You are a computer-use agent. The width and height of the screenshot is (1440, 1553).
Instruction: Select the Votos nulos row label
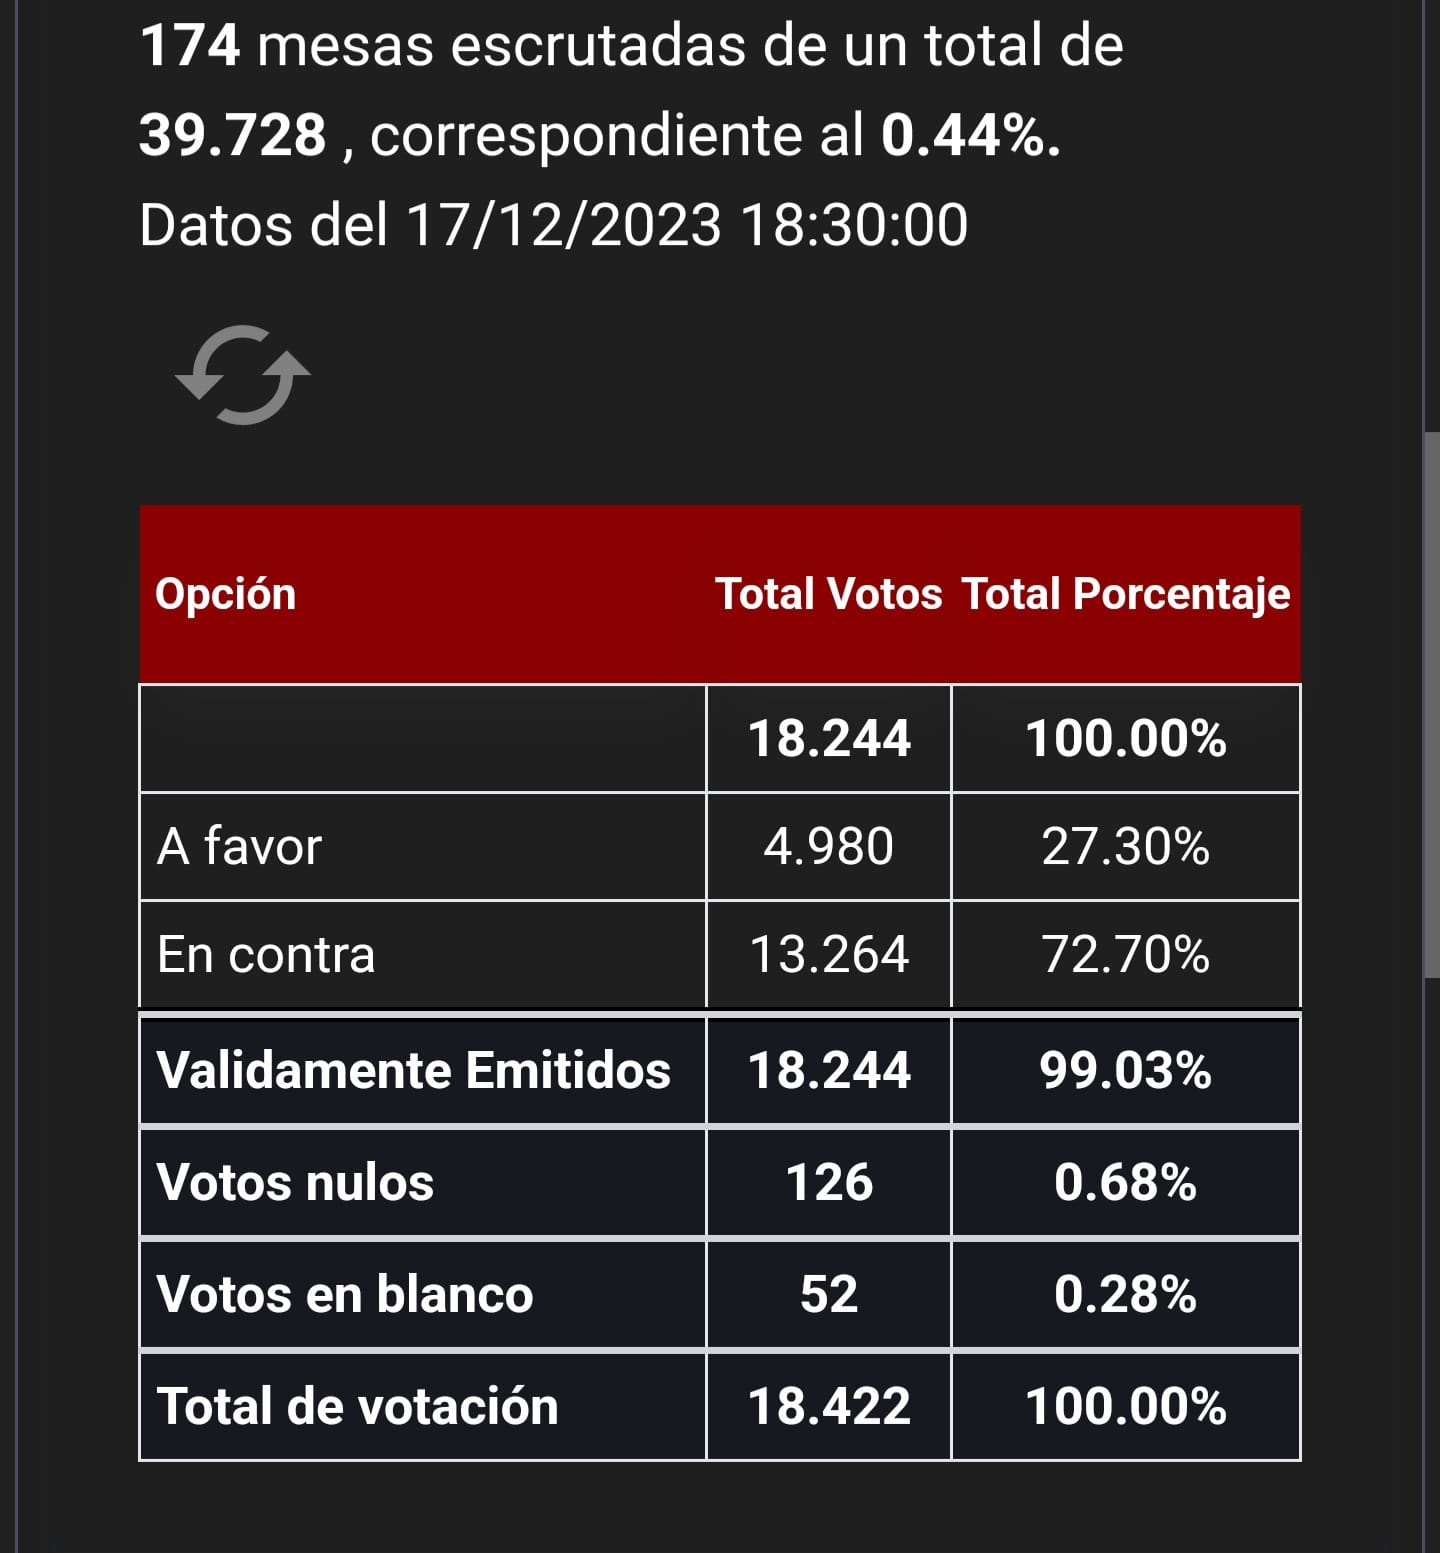tap(296, 1182)
